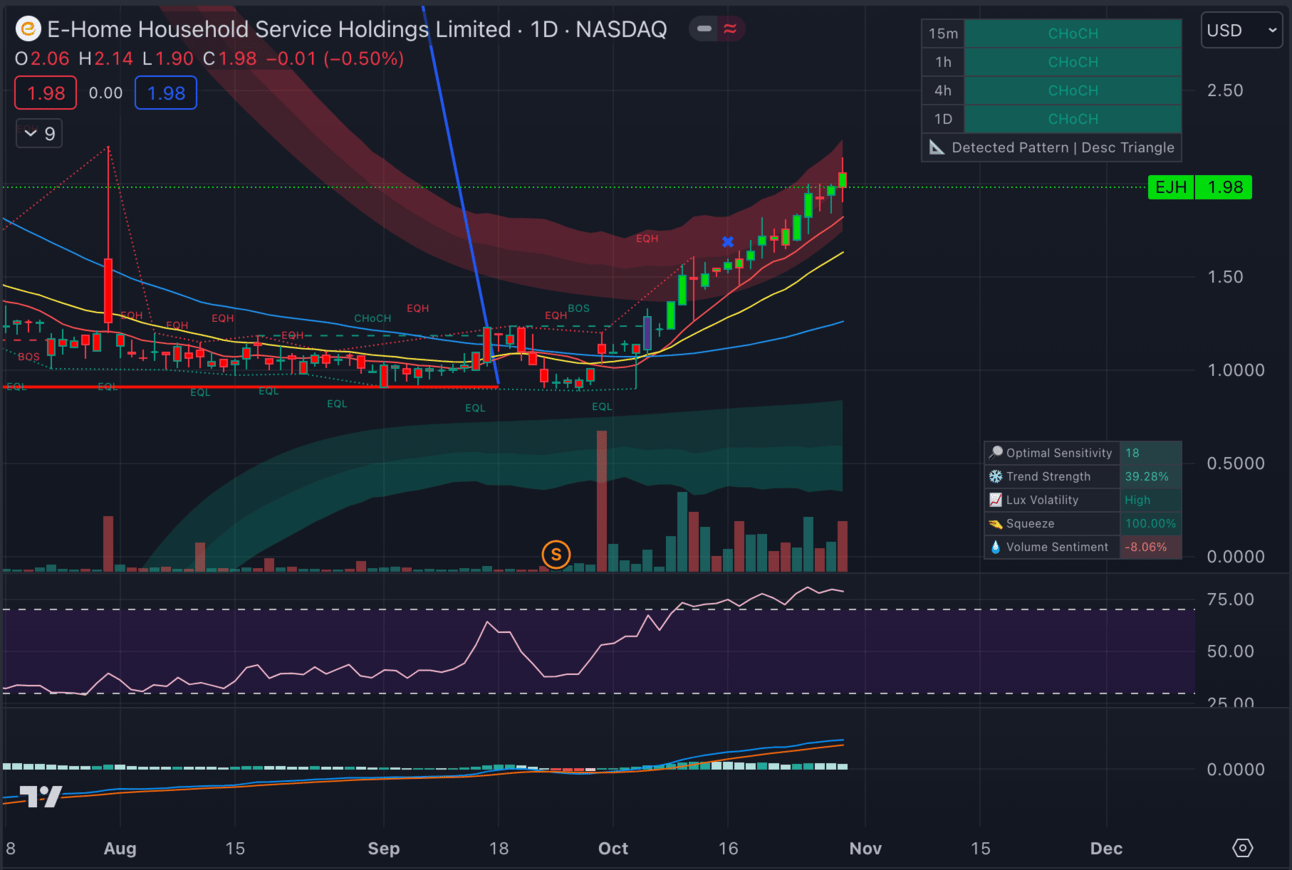Click the 'Detected Pattern | Desc Triangle' text
This screenshot has width=1292, height=870.
pos(1063,147)
